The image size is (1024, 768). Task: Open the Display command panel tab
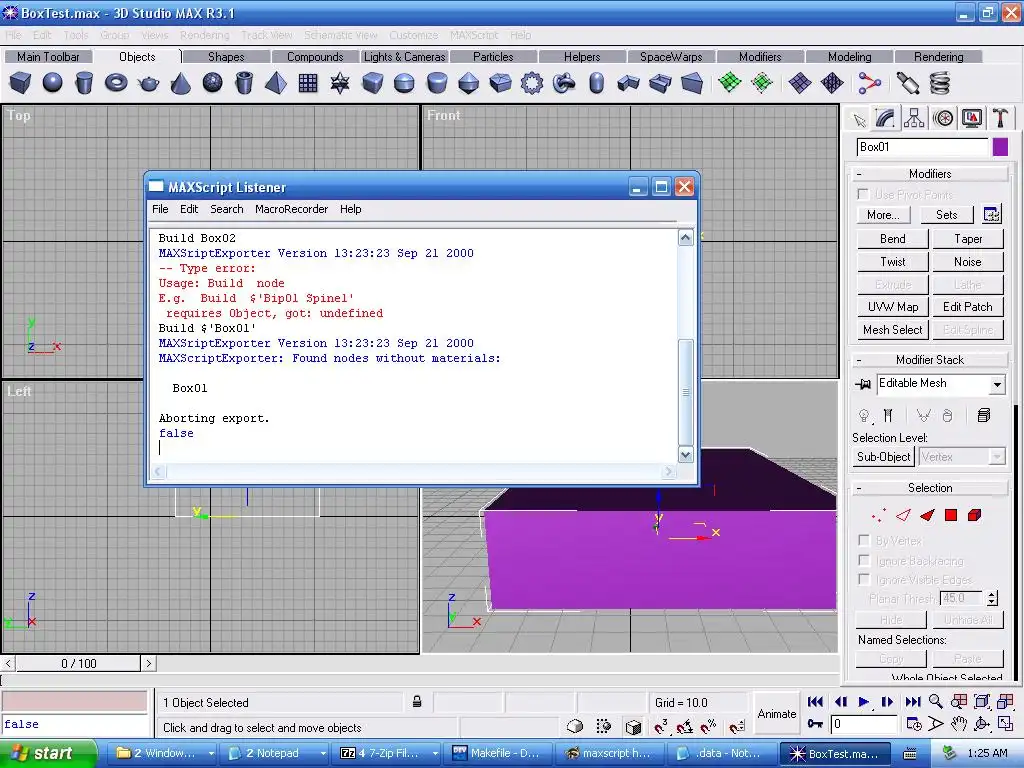coord(972,118)
